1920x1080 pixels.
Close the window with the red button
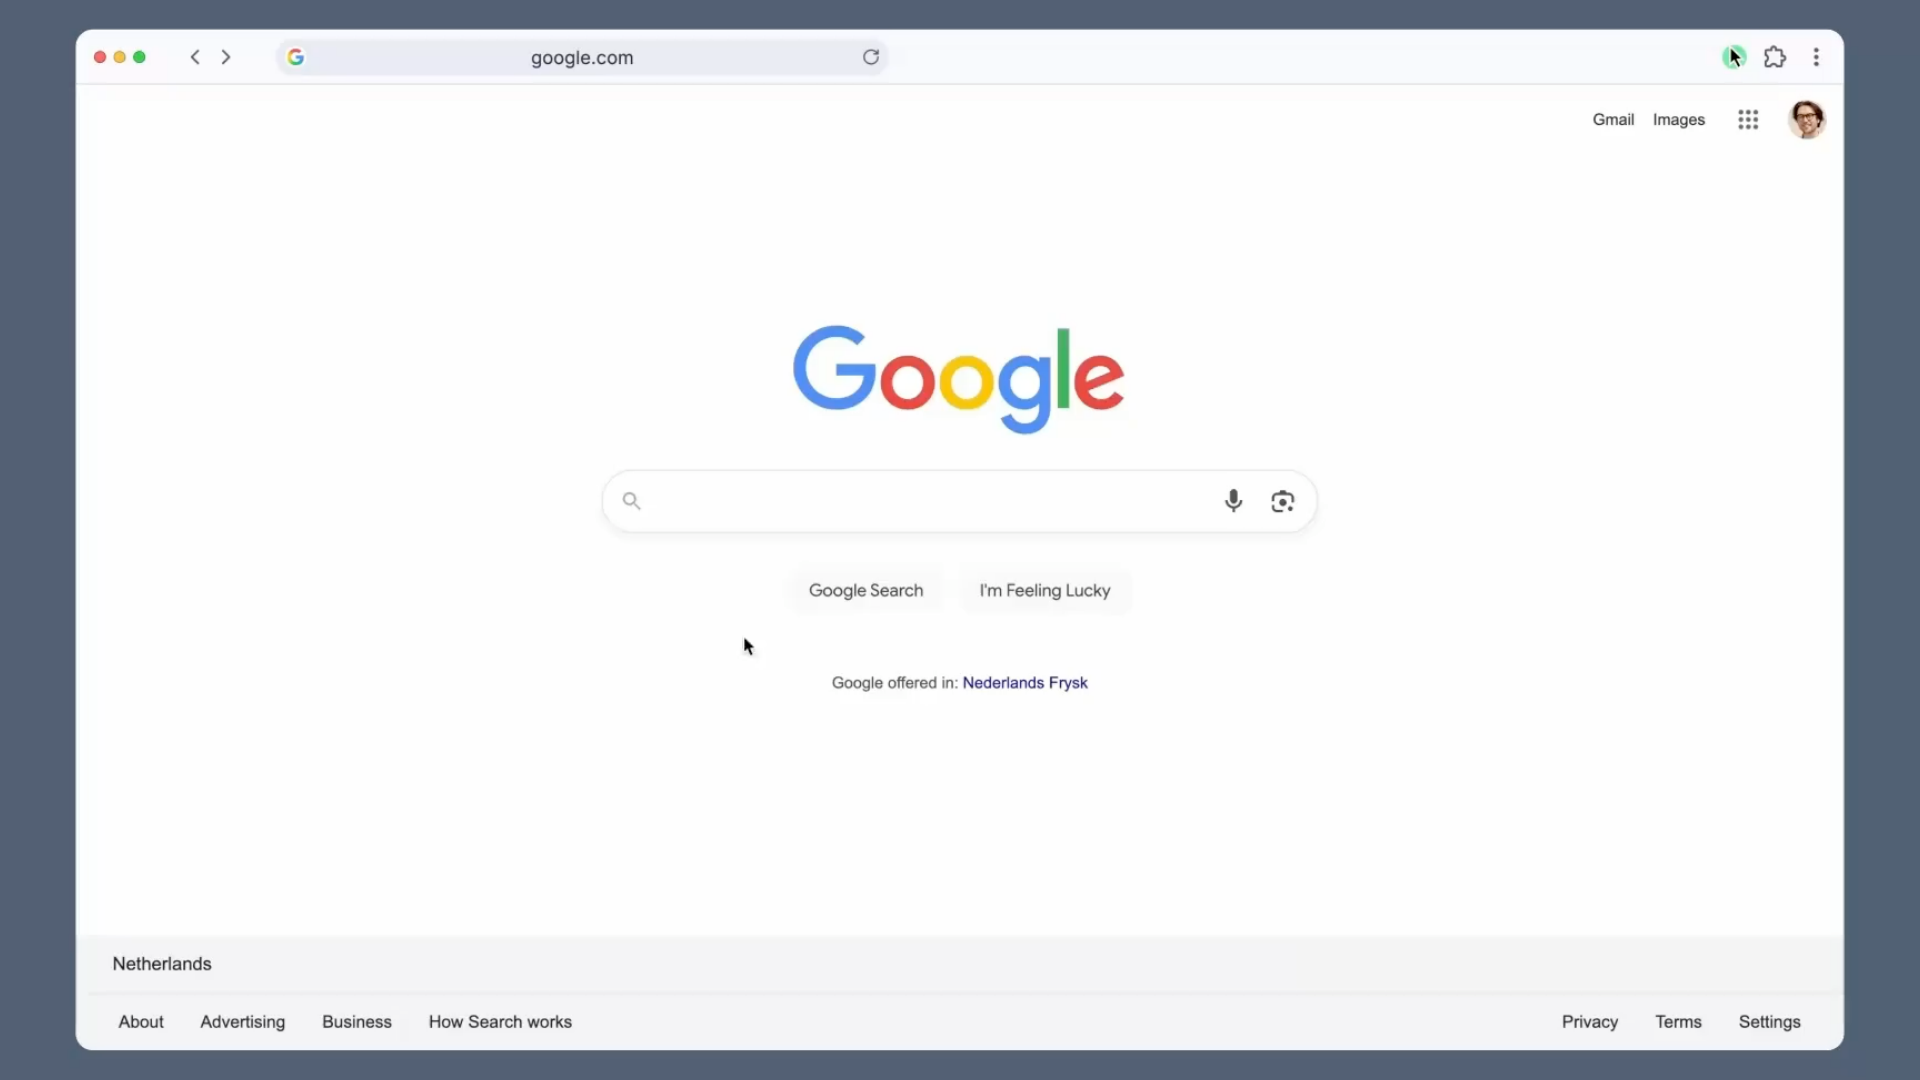[x=100, y=57]
